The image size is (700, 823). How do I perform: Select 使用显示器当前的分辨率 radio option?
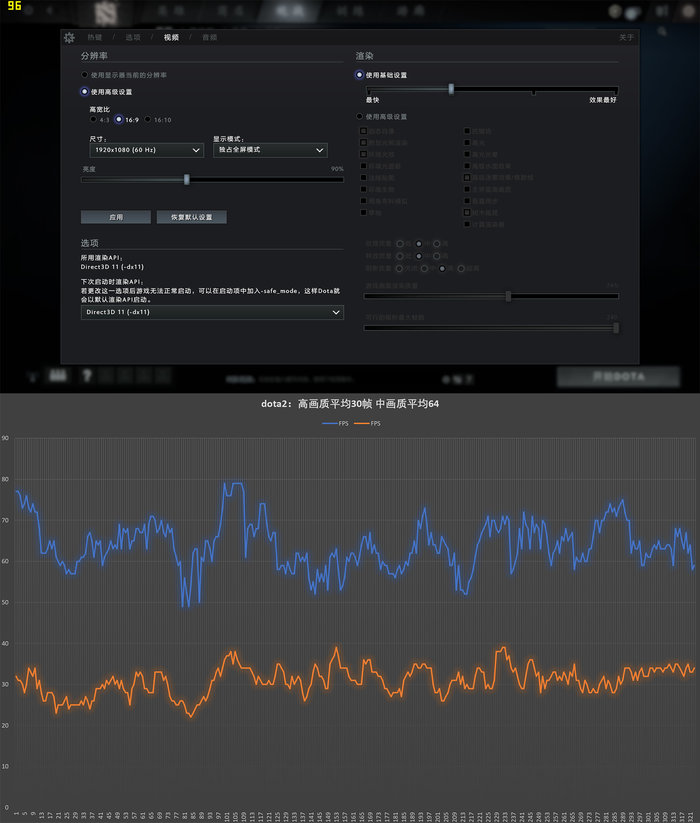click(84, 75)
